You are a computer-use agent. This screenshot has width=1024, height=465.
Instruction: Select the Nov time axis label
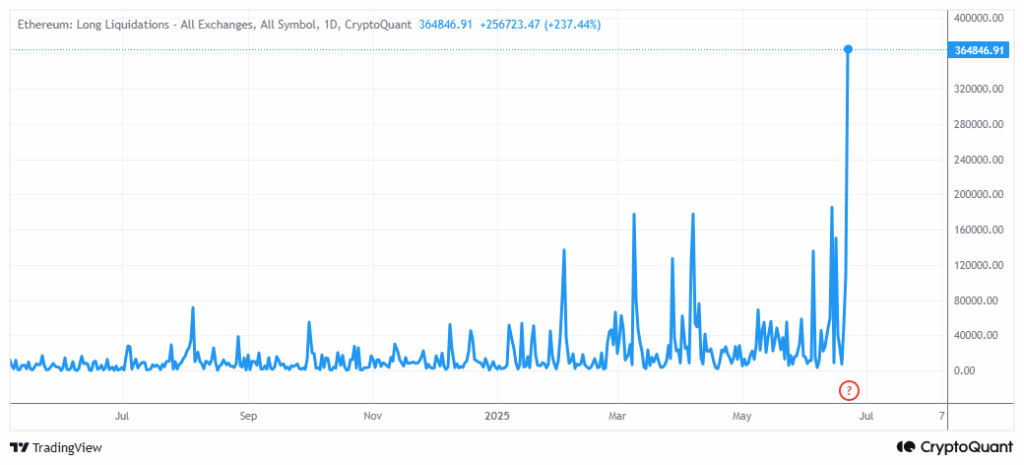(x=372, y=415)
